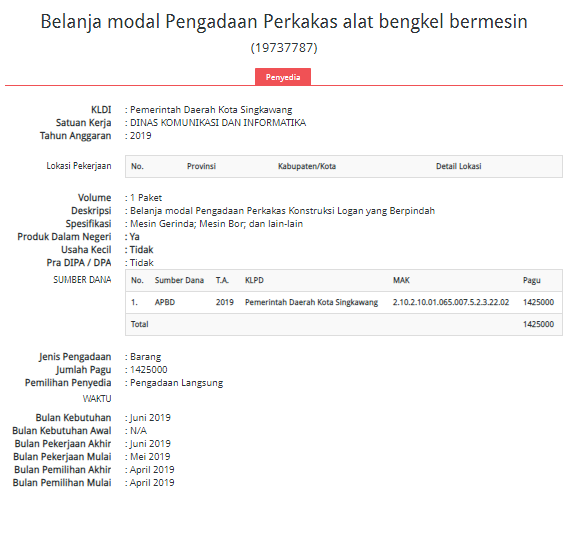Click the Provinsi column header
Viewport: 572px width, 544px height.
[x=201, y=166]
